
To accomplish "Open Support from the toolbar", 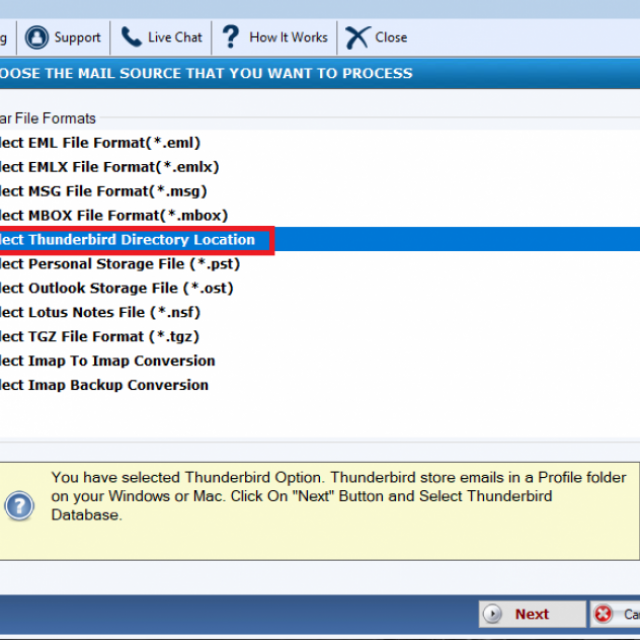I will [x=63, y=37].
